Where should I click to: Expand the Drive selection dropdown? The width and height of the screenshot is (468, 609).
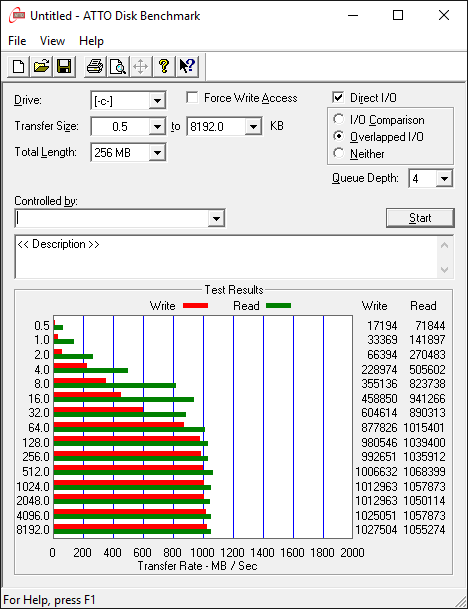point(157,101)
